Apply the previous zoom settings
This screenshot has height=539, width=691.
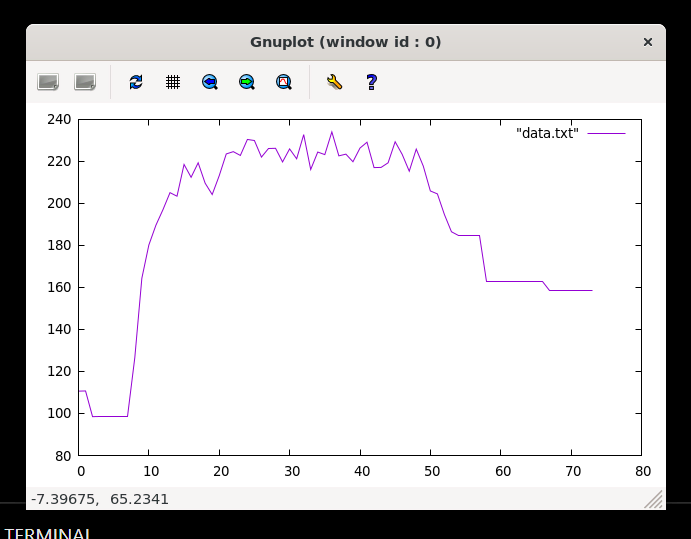coord(210,82)
